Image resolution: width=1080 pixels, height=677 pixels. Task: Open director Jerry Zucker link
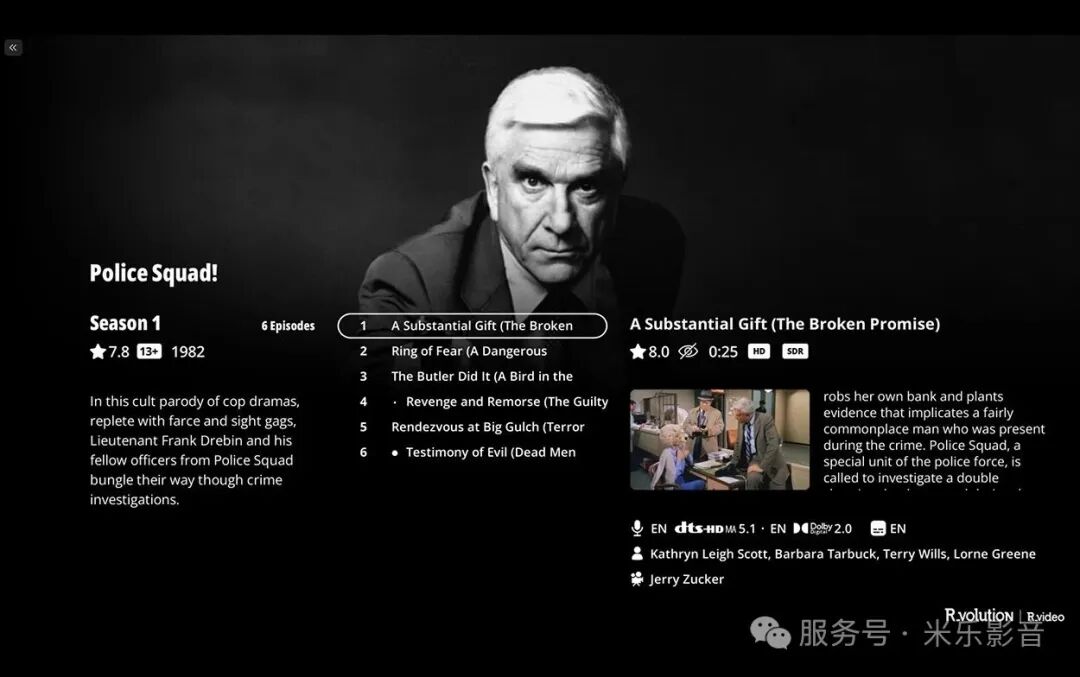[x=687, y=579]
